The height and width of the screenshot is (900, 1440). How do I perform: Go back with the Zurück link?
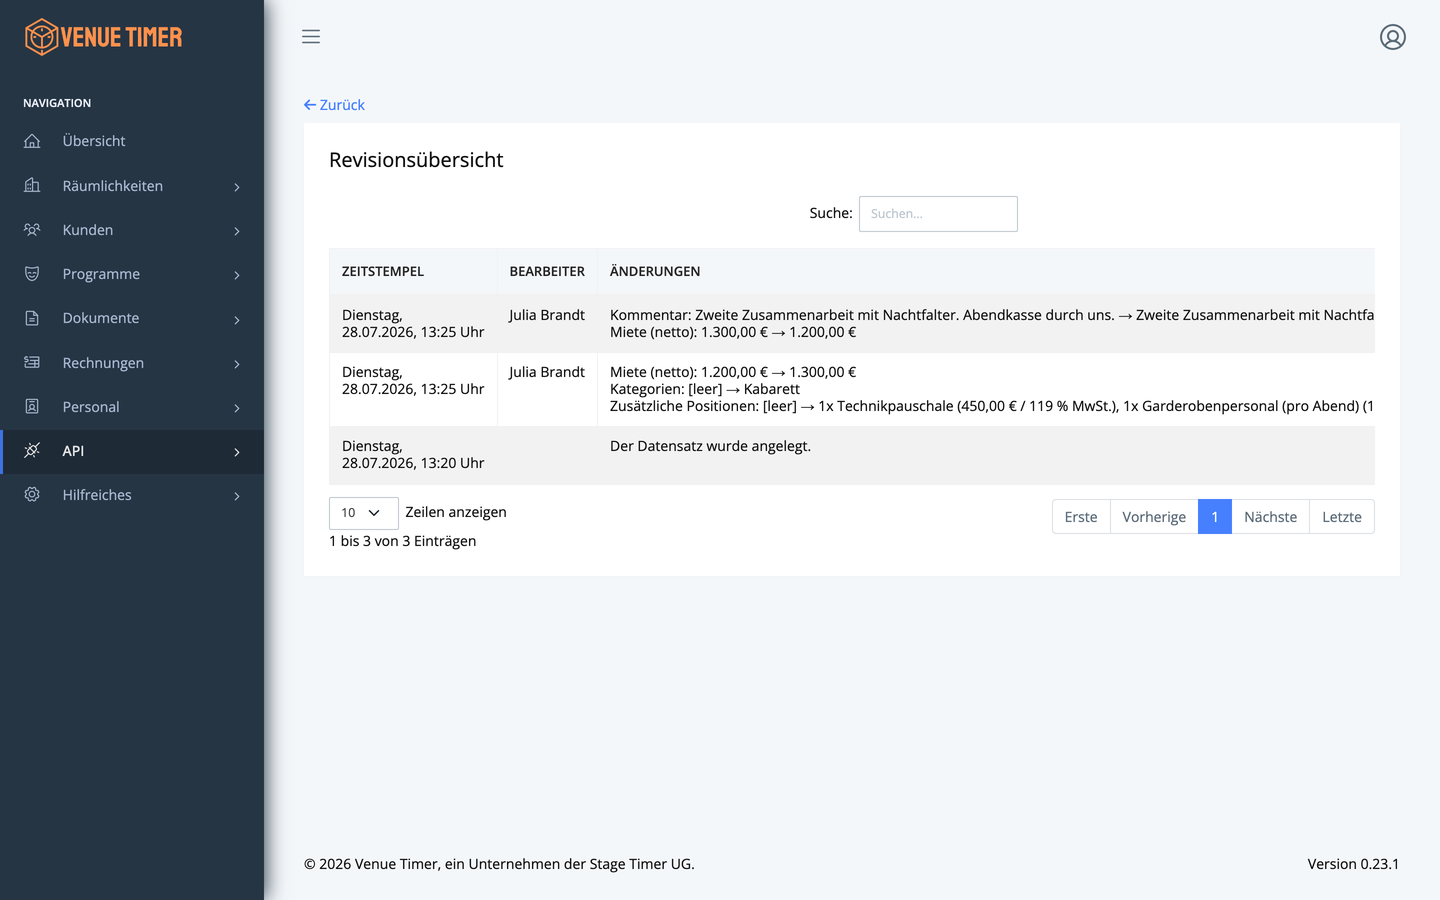pyautogui.click(x=334, y=105)
